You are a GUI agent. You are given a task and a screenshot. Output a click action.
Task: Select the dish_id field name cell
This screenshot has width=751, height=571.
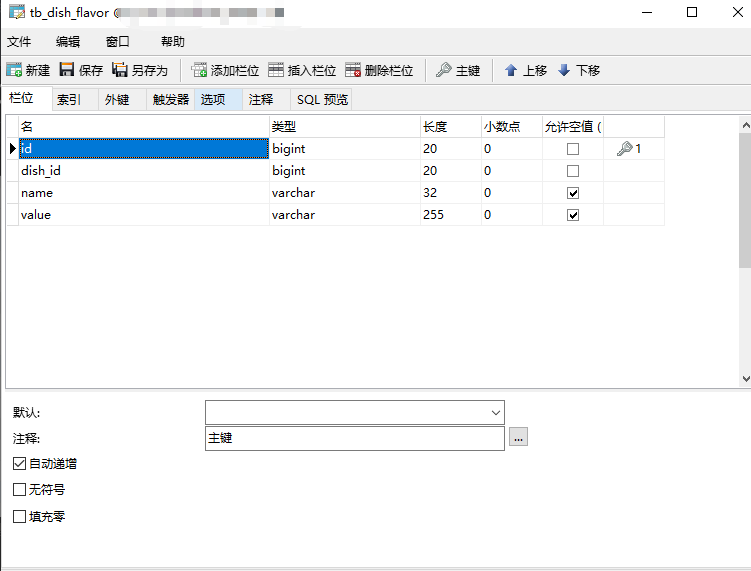point(144,171)
